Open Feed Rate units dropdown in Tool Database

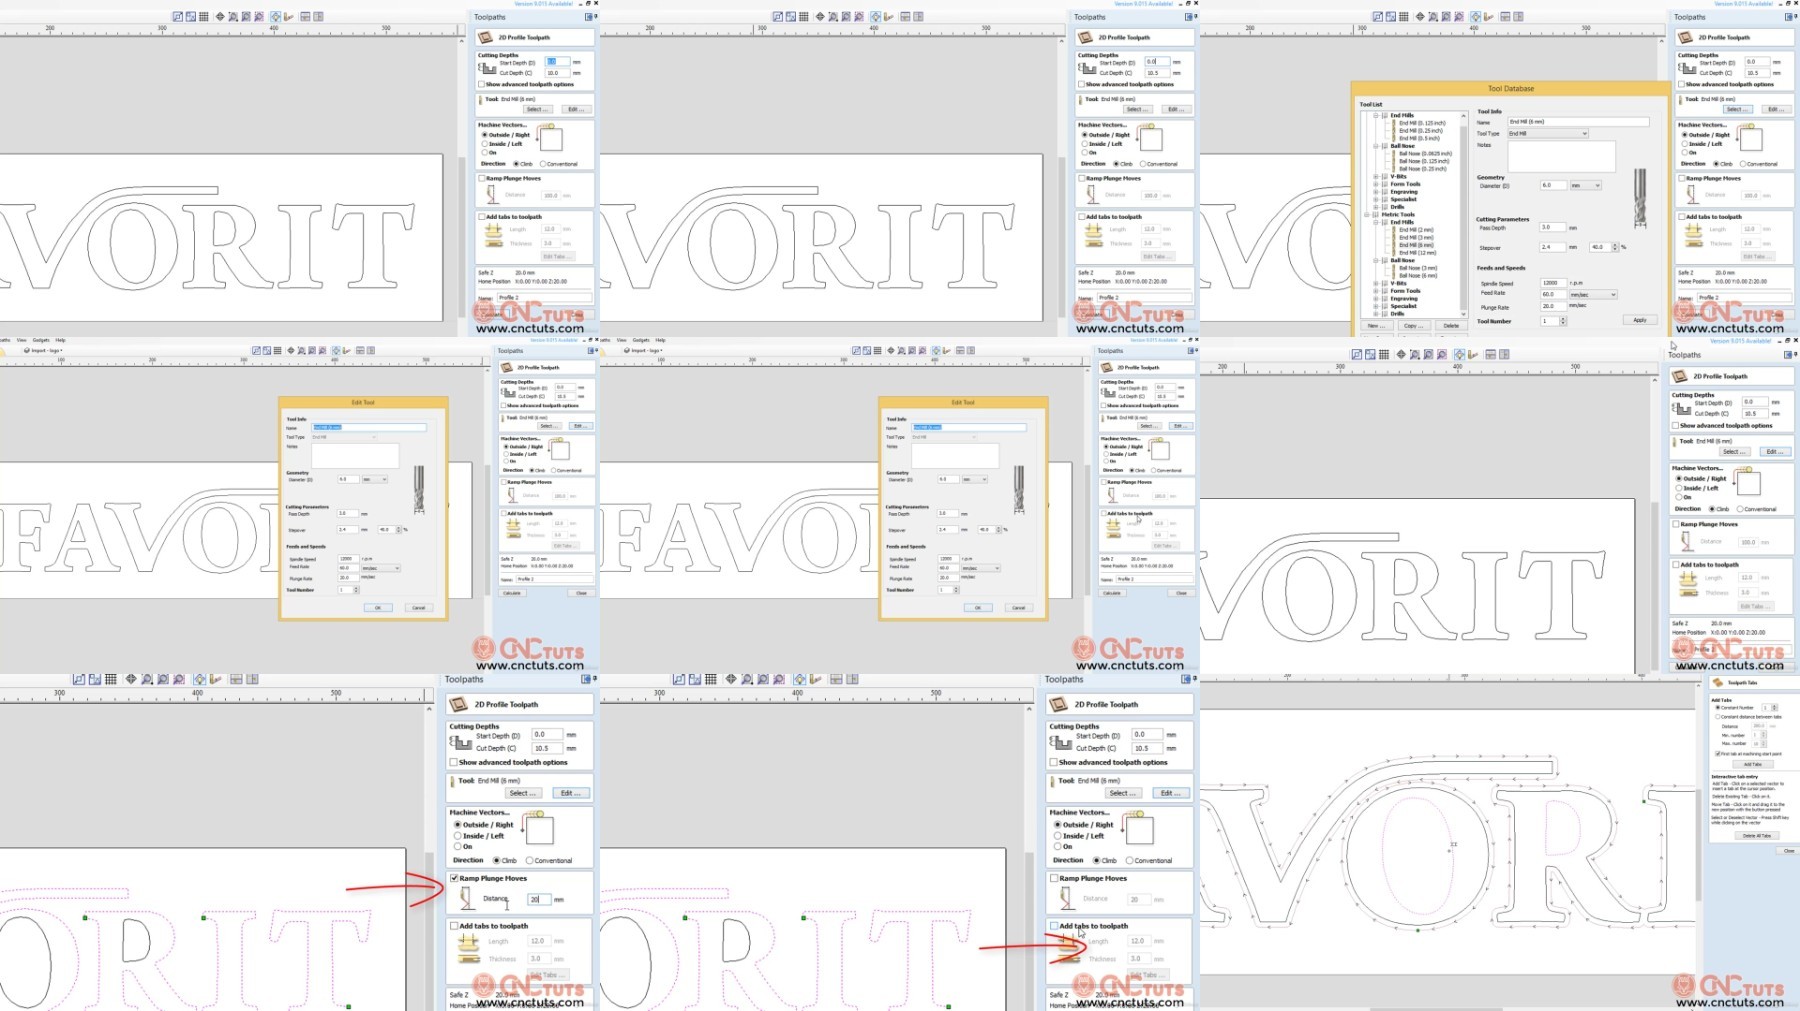point(1593,295)
